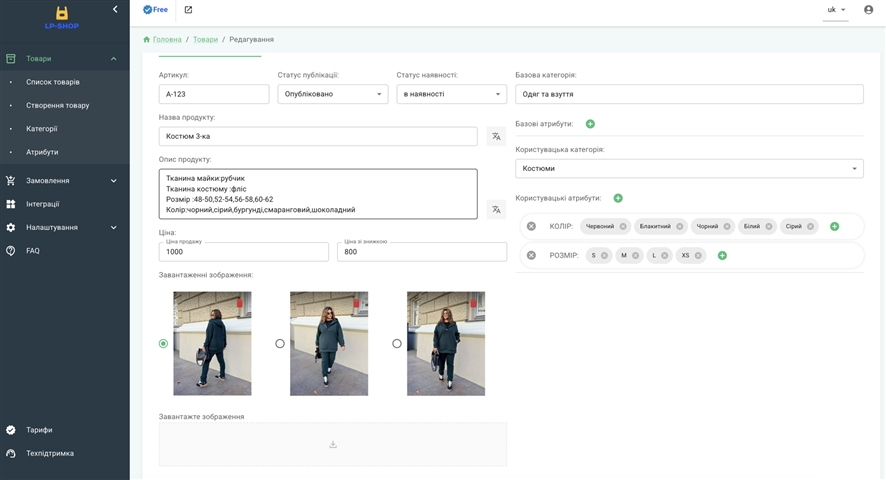This screenshot has height=480, width=886.
Task: Select the second image radio button
Action: (280, 344)
